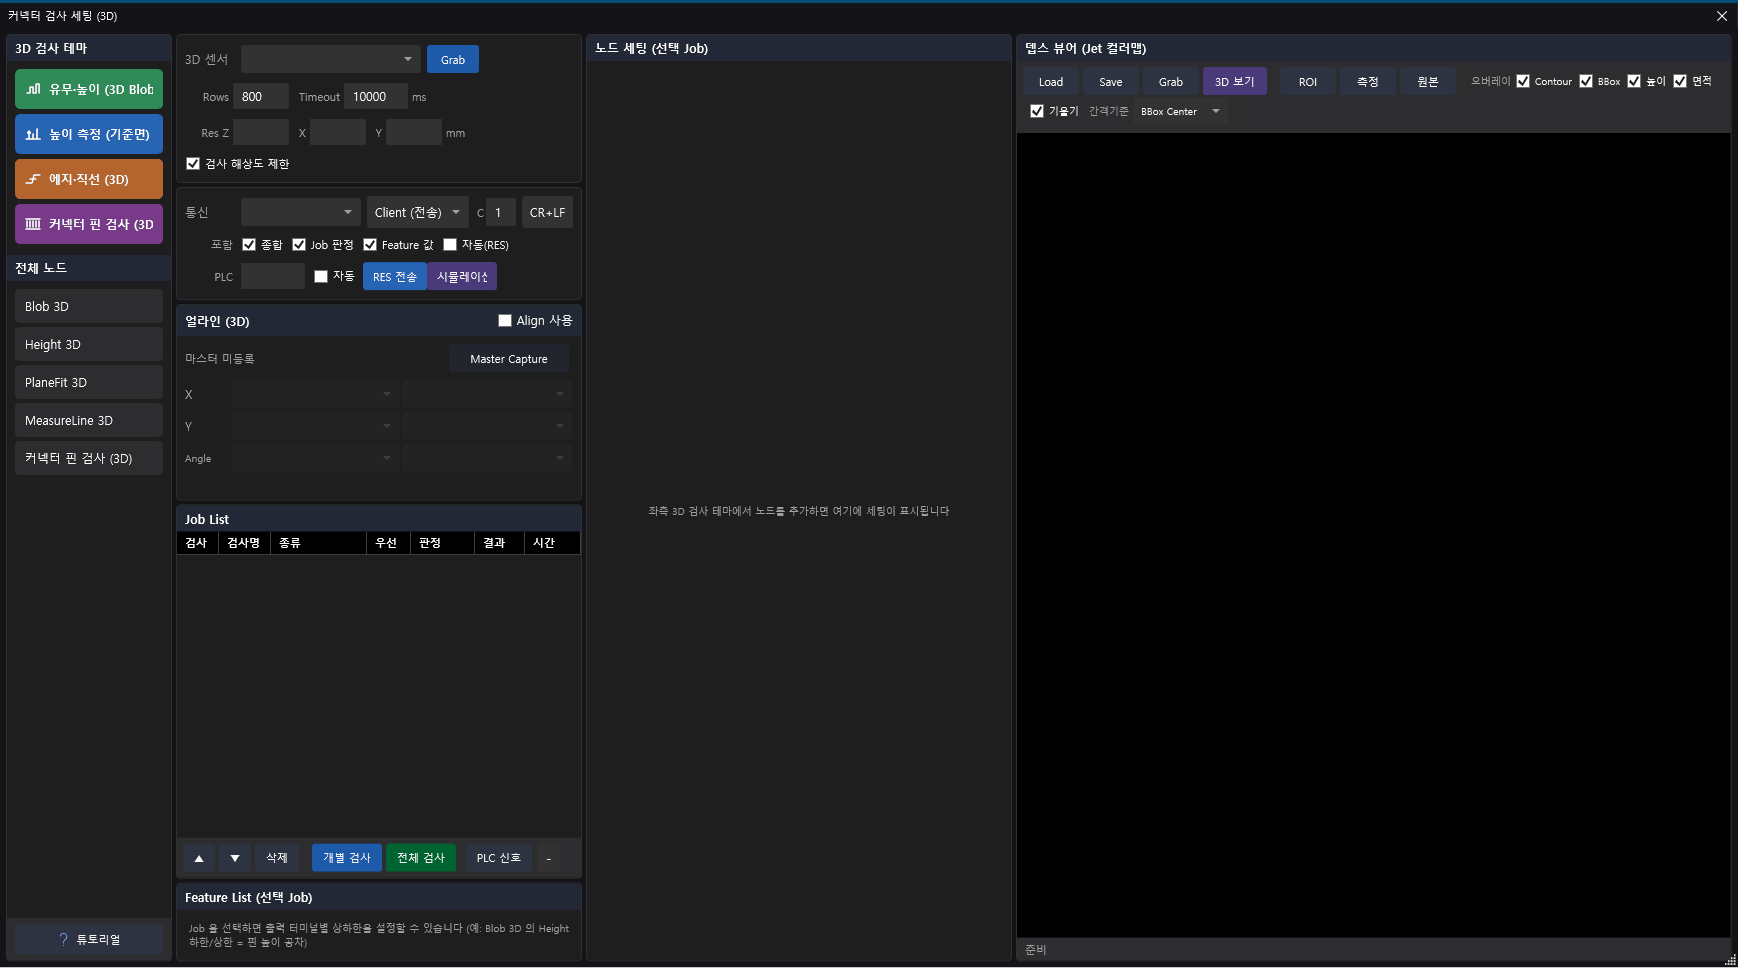Click the RES 전송 button

(x=395, y=277)
